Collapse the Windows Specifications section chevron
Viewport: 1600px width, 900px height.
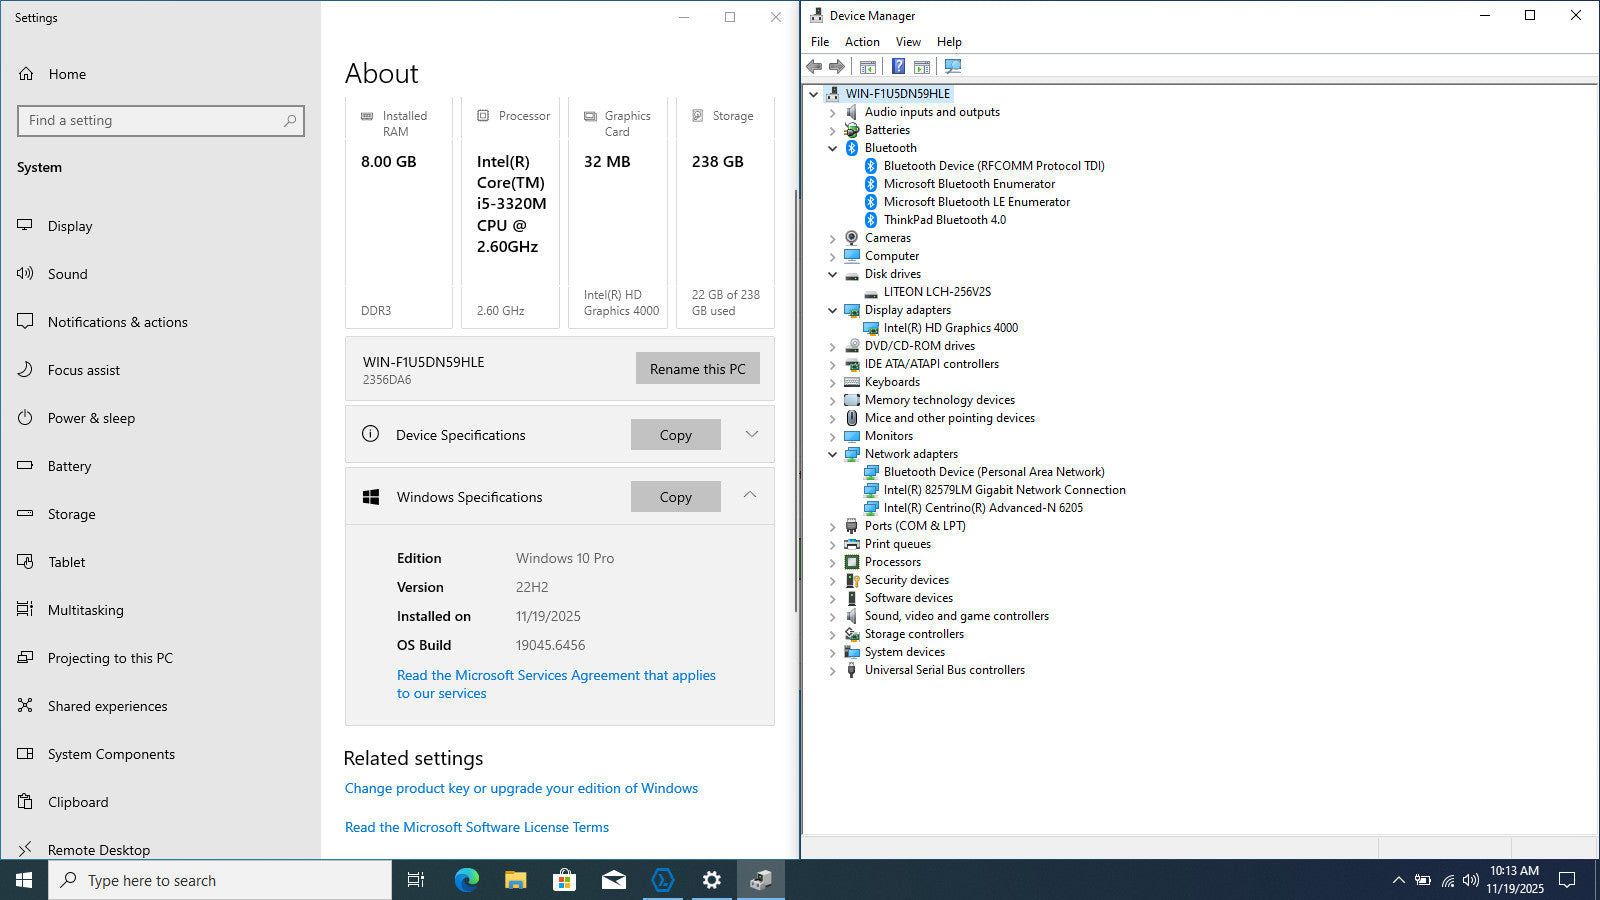click(x=750, y=496)
